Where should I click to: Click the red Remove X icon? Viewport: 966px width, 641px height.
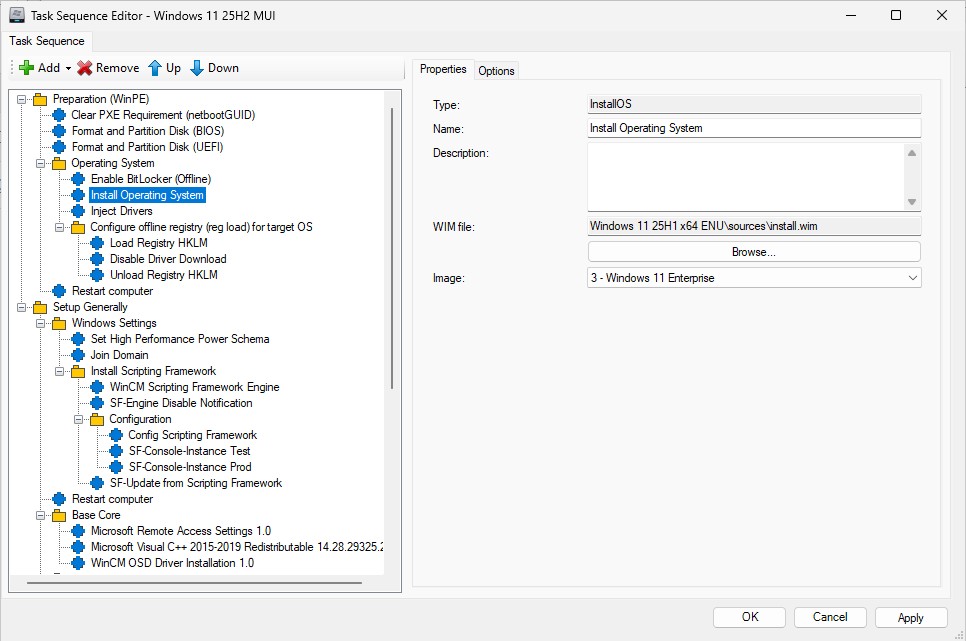pyautogui.click(x=85, y=68)
